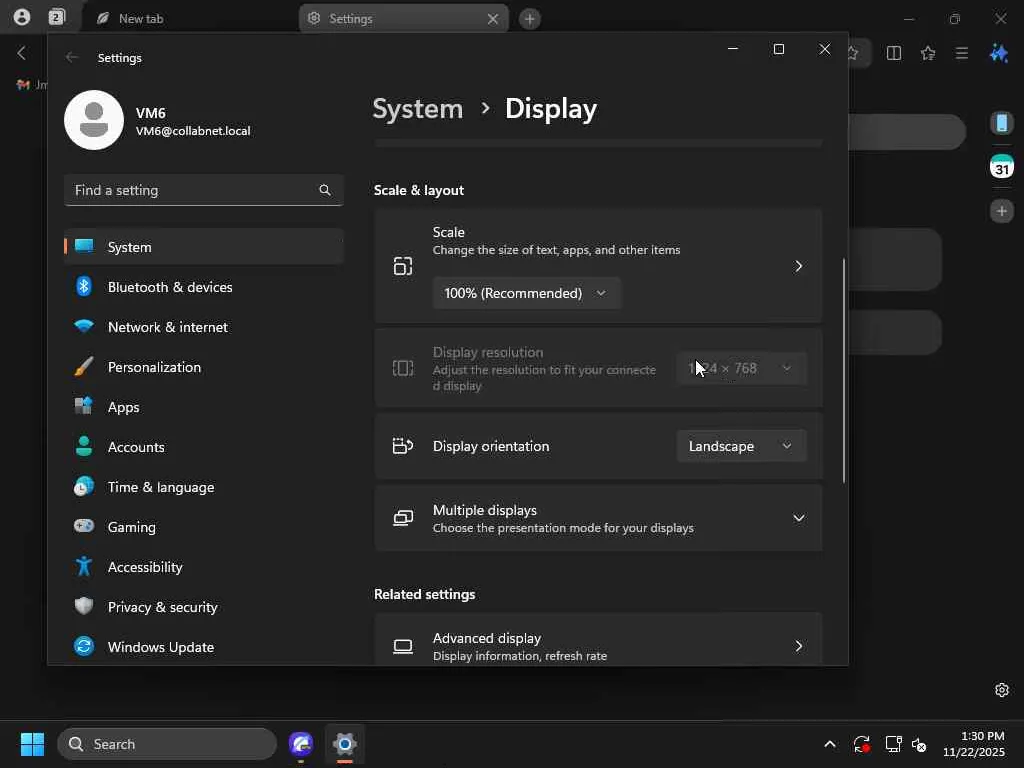The image size is (1024, 768).
Task: Click the Gaming controller icon
Action: pyautogui.click(x=84, y=527)
